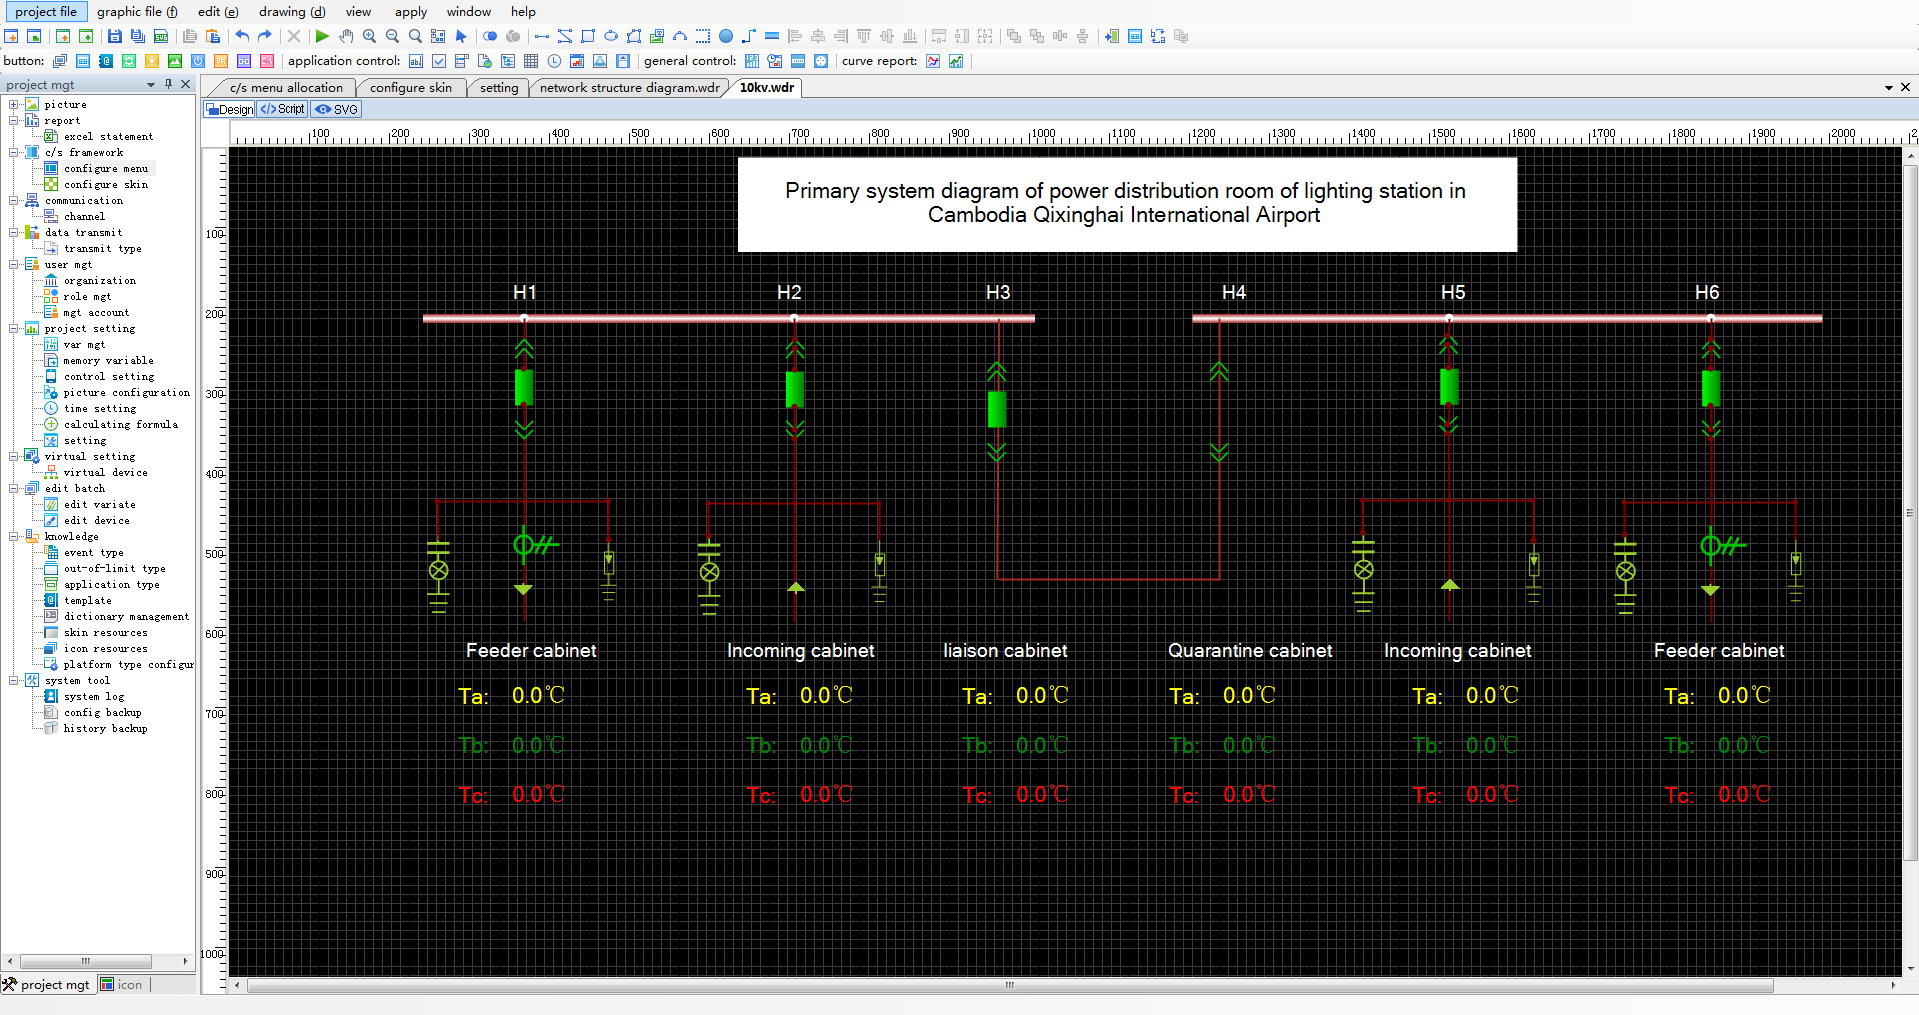Click the new picture file icon
This screenshot has width=1919, height=1015.
coord(11,36)
